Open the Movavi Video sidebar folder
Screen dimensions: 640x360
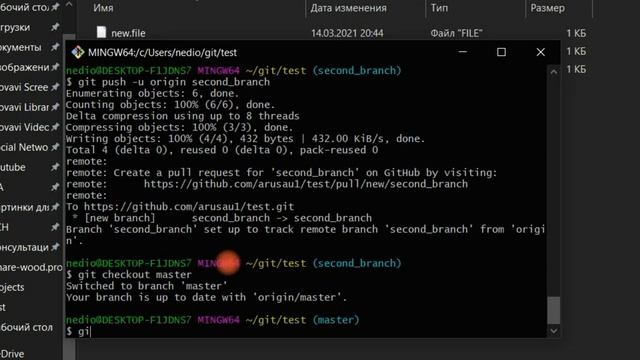point(24,127)
